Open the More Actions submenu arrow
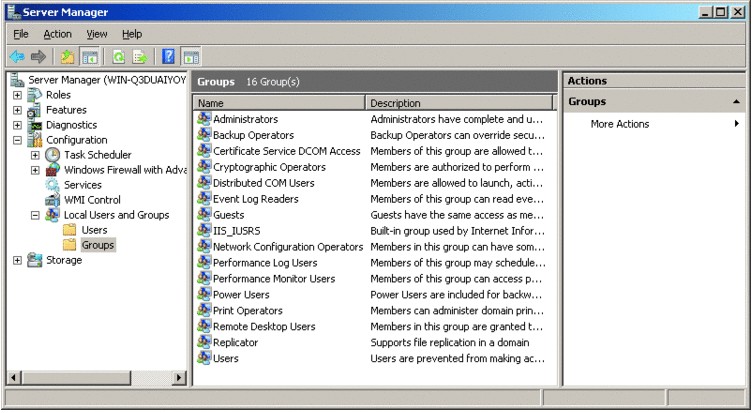Viewport: 753px width, 413px height. (736, 124)
